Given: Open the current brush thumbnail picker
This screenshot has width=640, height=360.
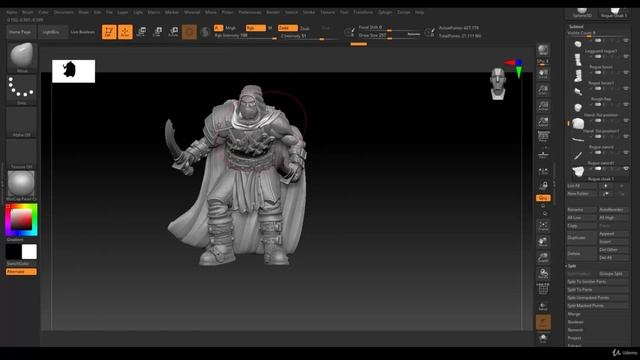Looking at the screenshot, I should coord(22,56).
